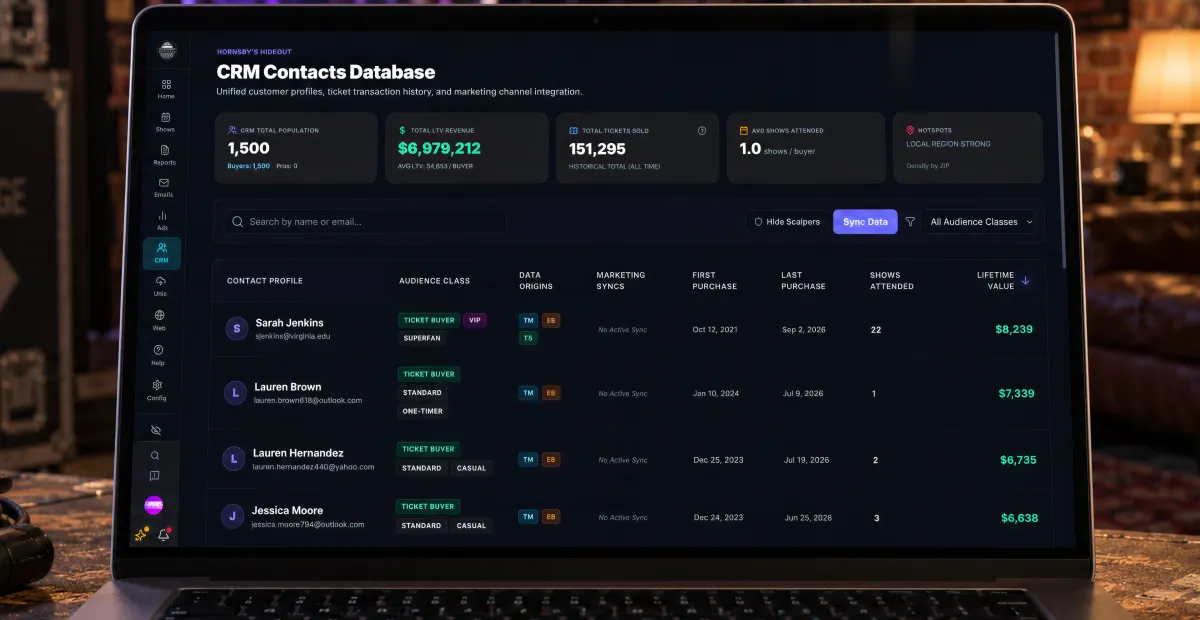Screen dimensions: 1200x620
Task: Open Config settings in sidebar
Action: tap(157, 390)
